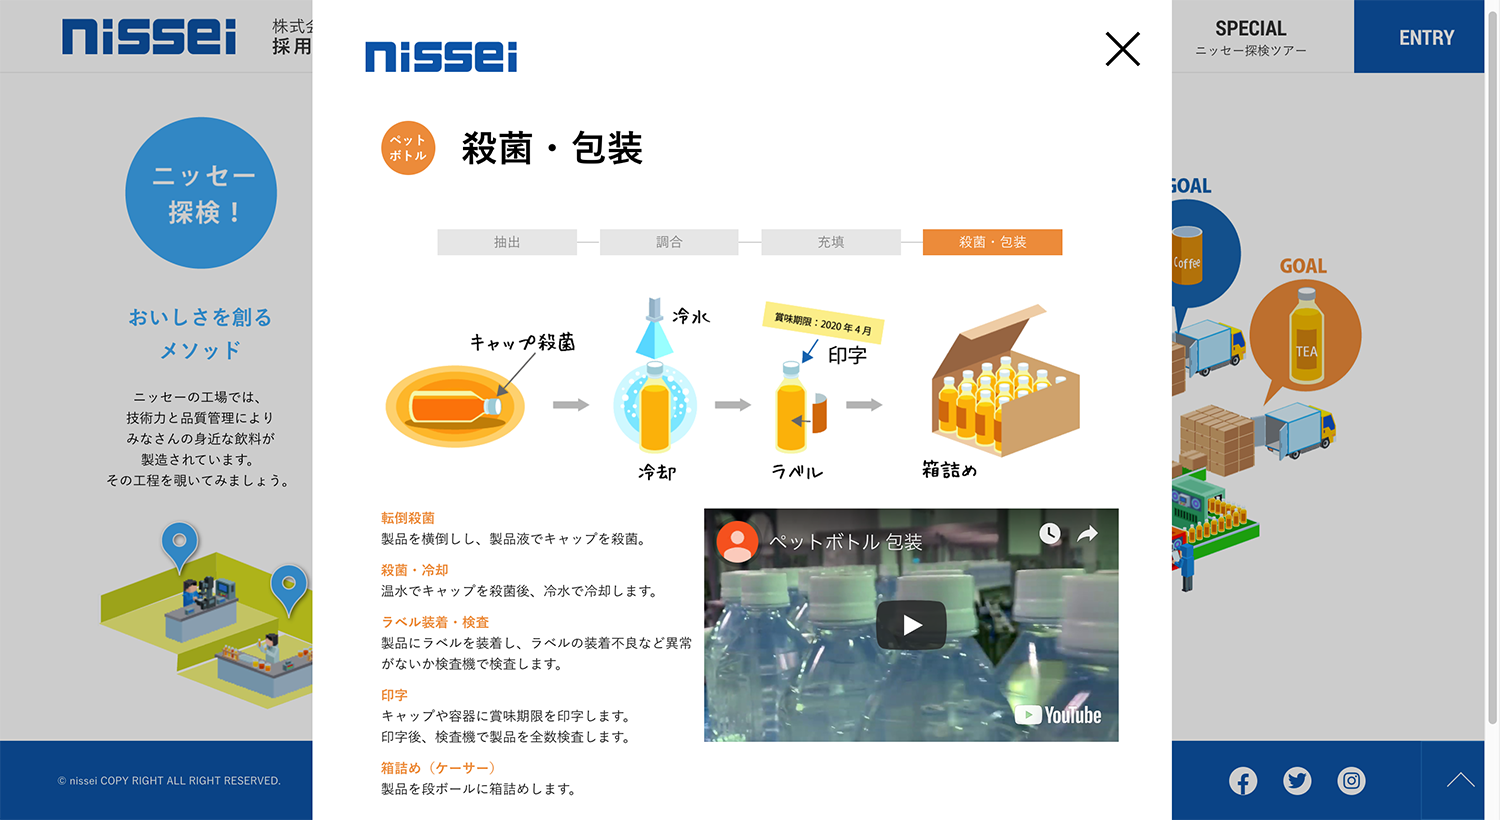Click the watch later clock icon
Image resolution: width=1500 pixels, height=820 pixels.
click(1049, 534)
